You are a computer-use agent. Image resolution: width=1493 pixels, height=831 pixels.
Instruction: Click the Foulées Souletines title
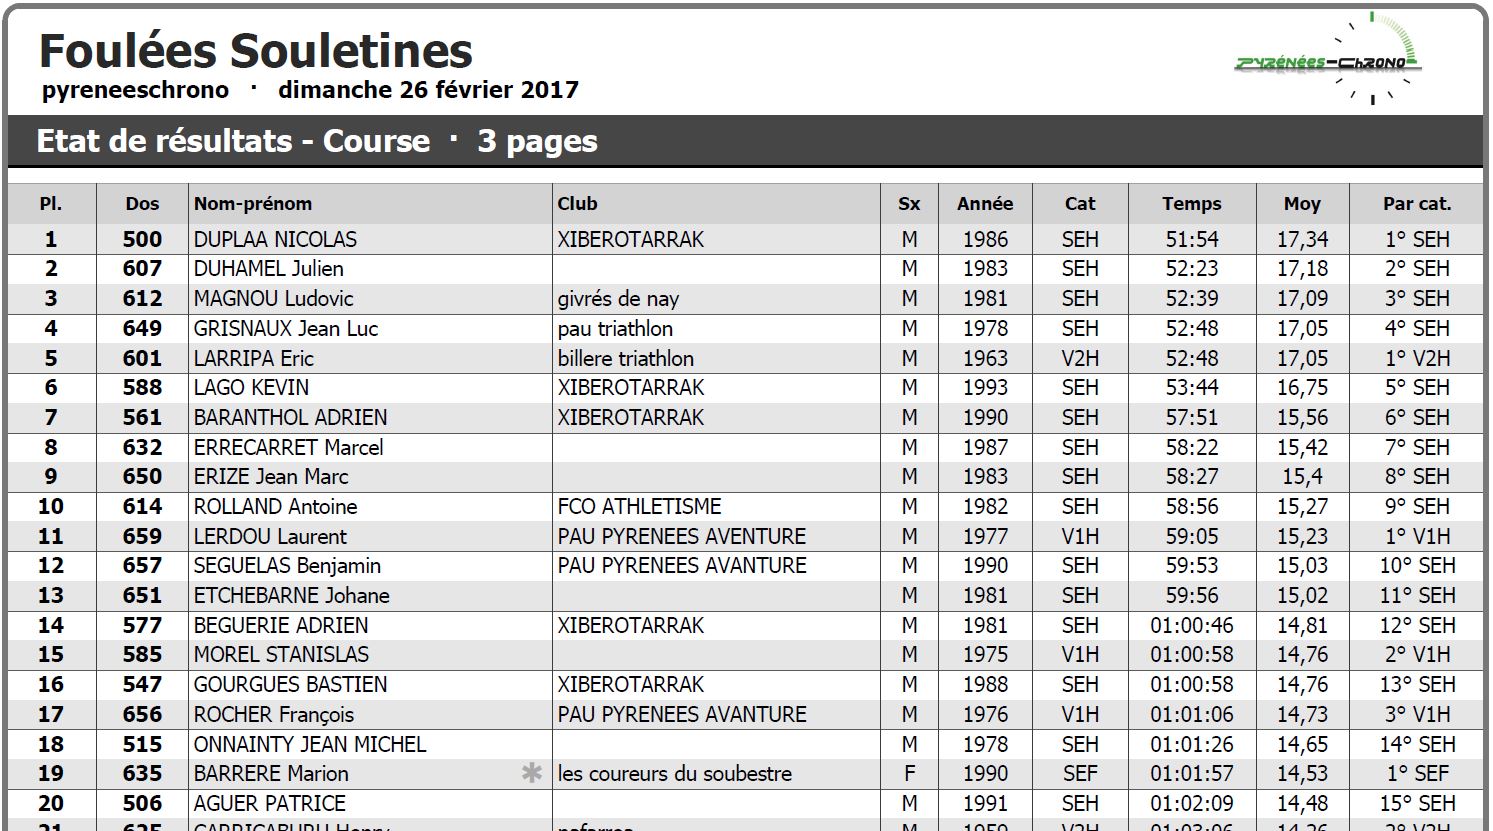tap(255, 50)
